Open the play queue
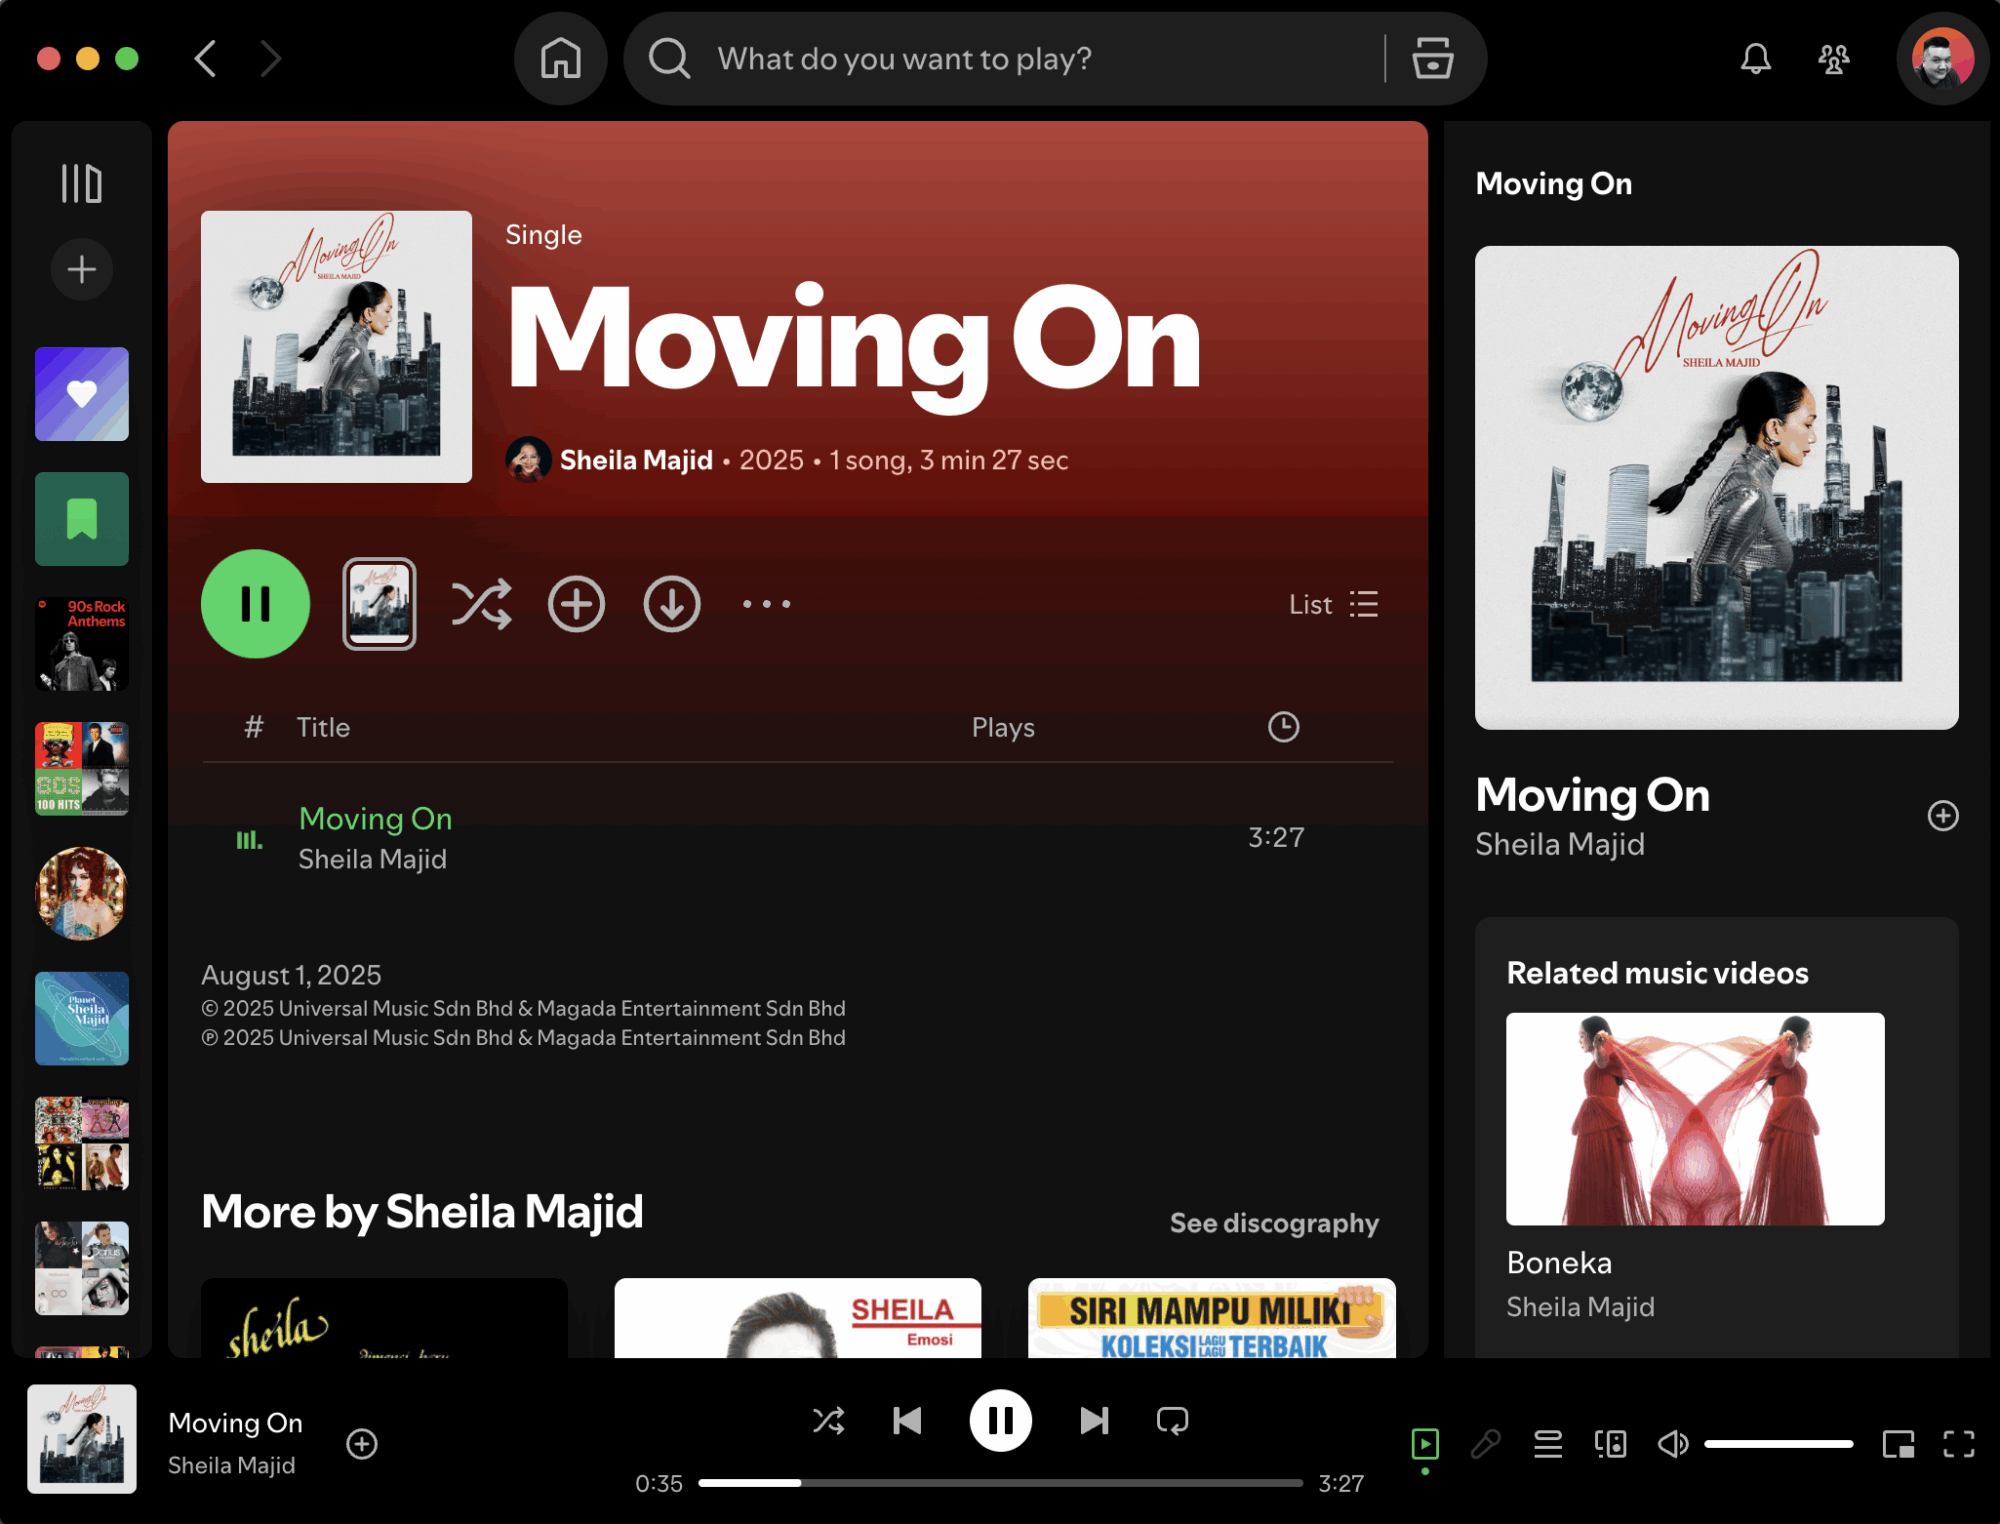Screen dimensions: 2000x1524 (1548, 1444)
